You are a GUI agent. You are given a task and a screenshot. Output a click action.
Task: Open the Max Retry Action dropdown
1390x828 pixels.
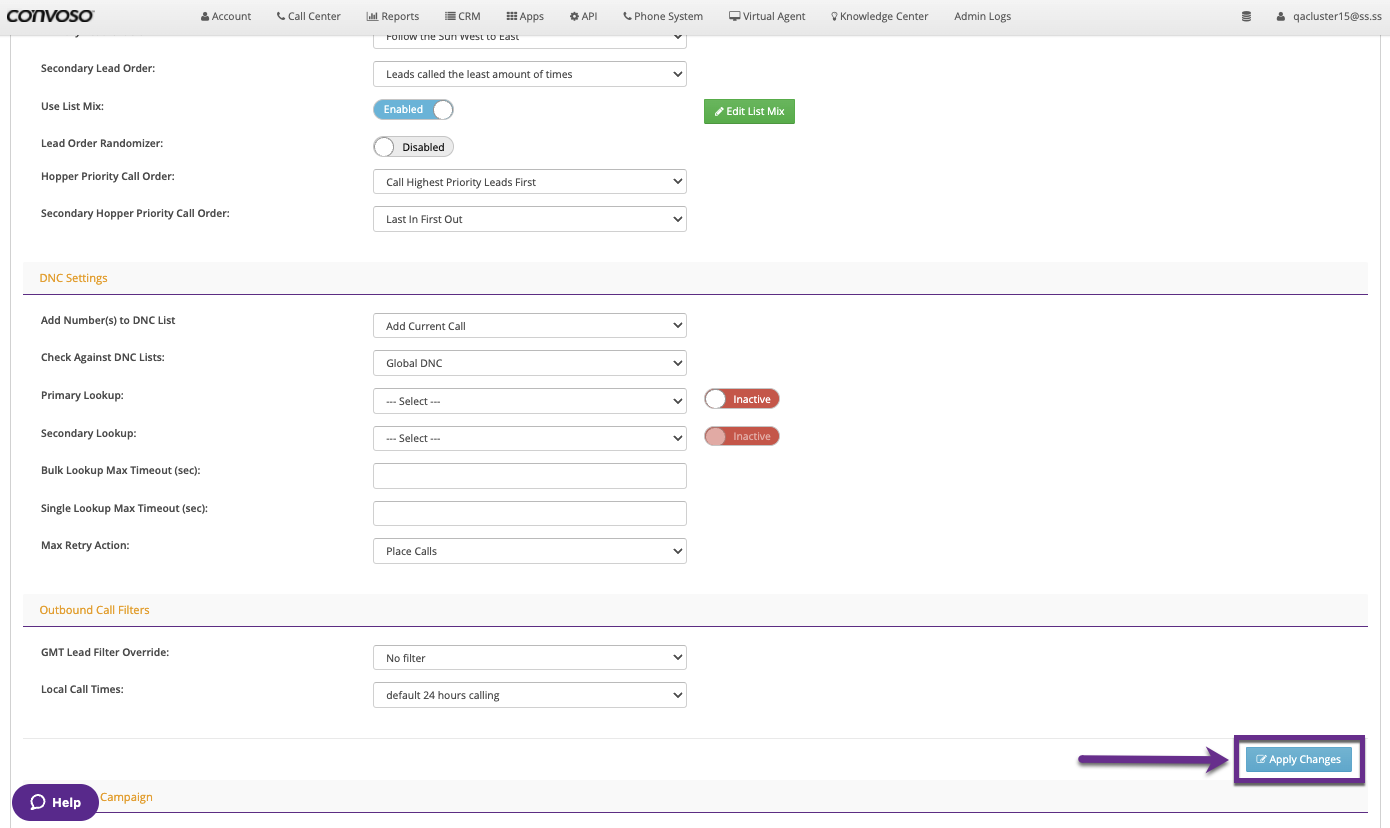point(530,551)
